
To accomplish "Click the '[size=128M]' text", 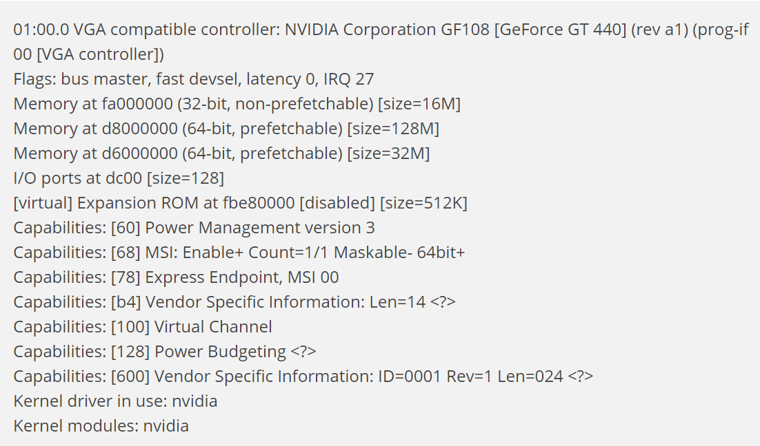I will [x=393, y=128].
